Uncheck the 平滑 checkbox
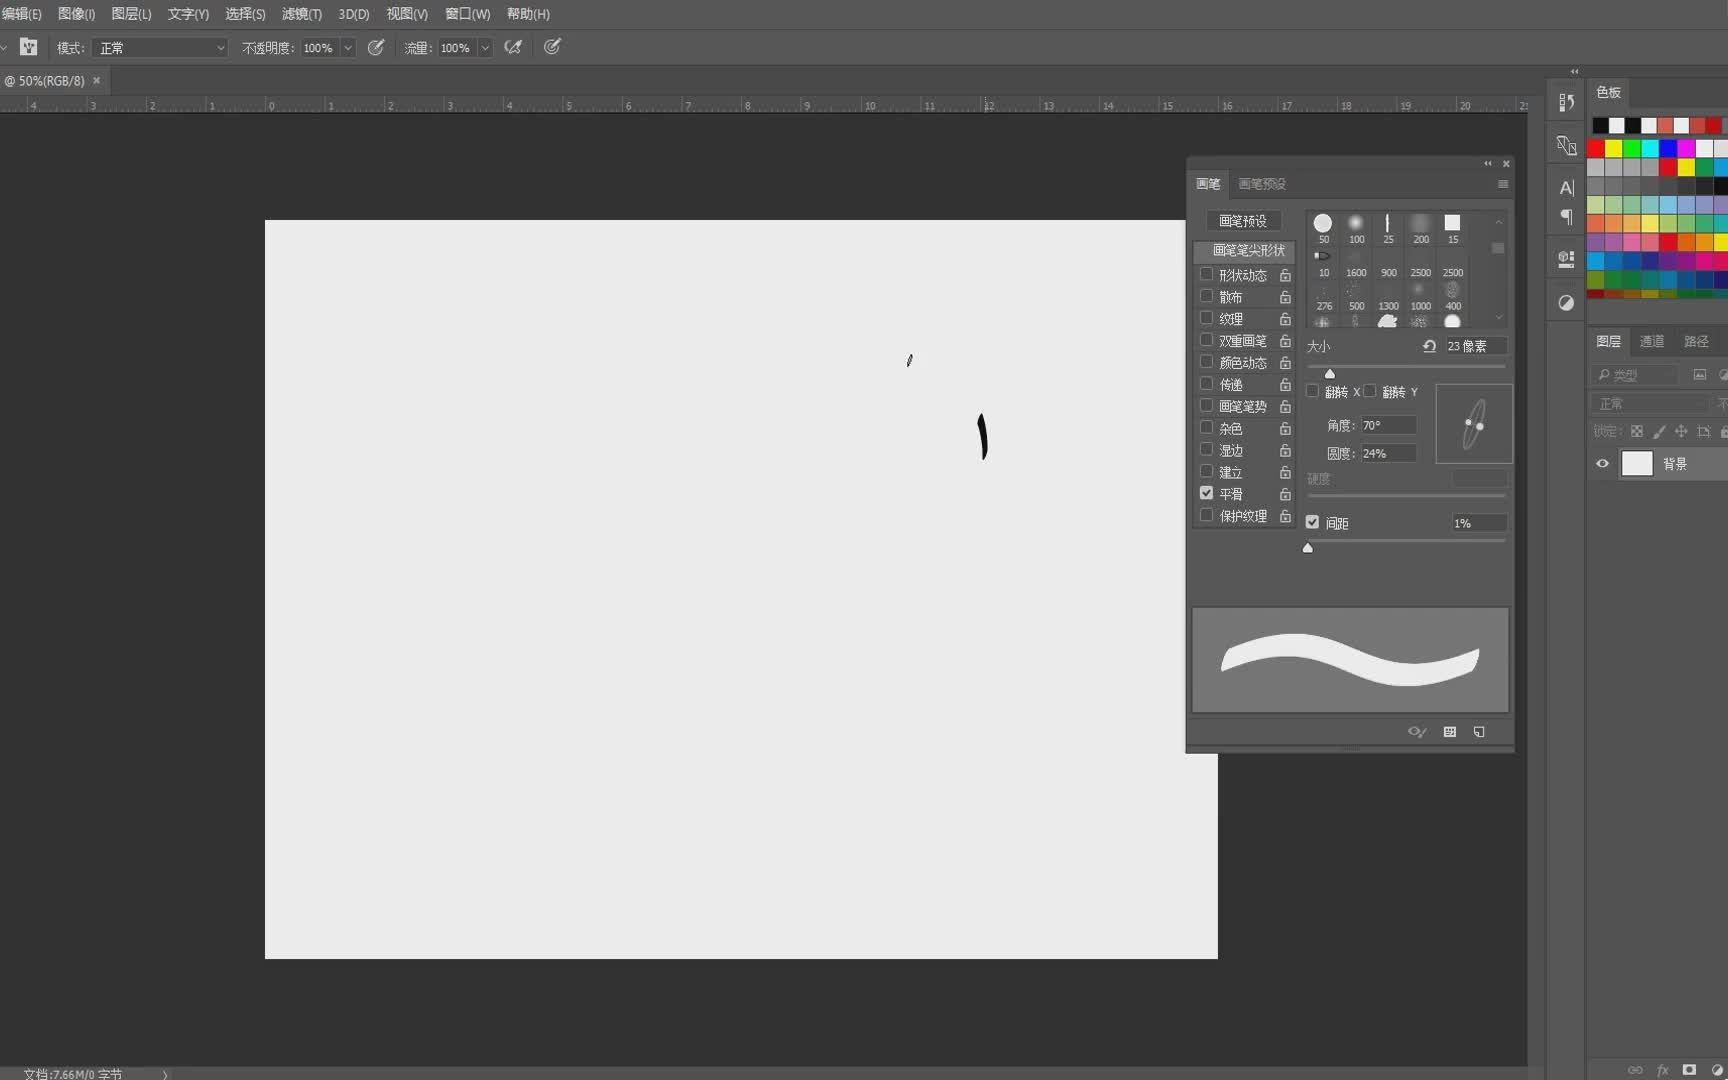Viewport: 1728px width, 1080px height. pos(1206,493)
